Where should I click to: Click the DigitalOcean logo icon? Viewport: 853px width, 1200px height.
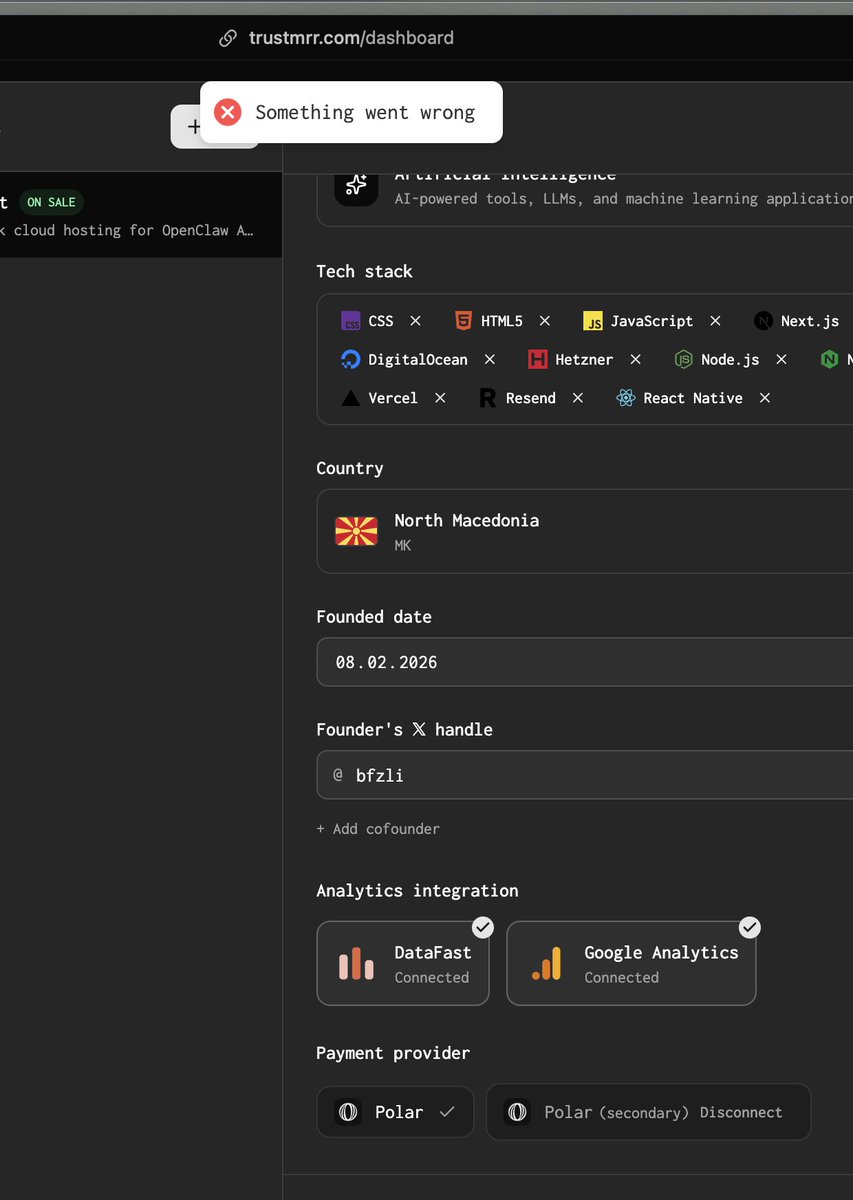click(351, 359)
